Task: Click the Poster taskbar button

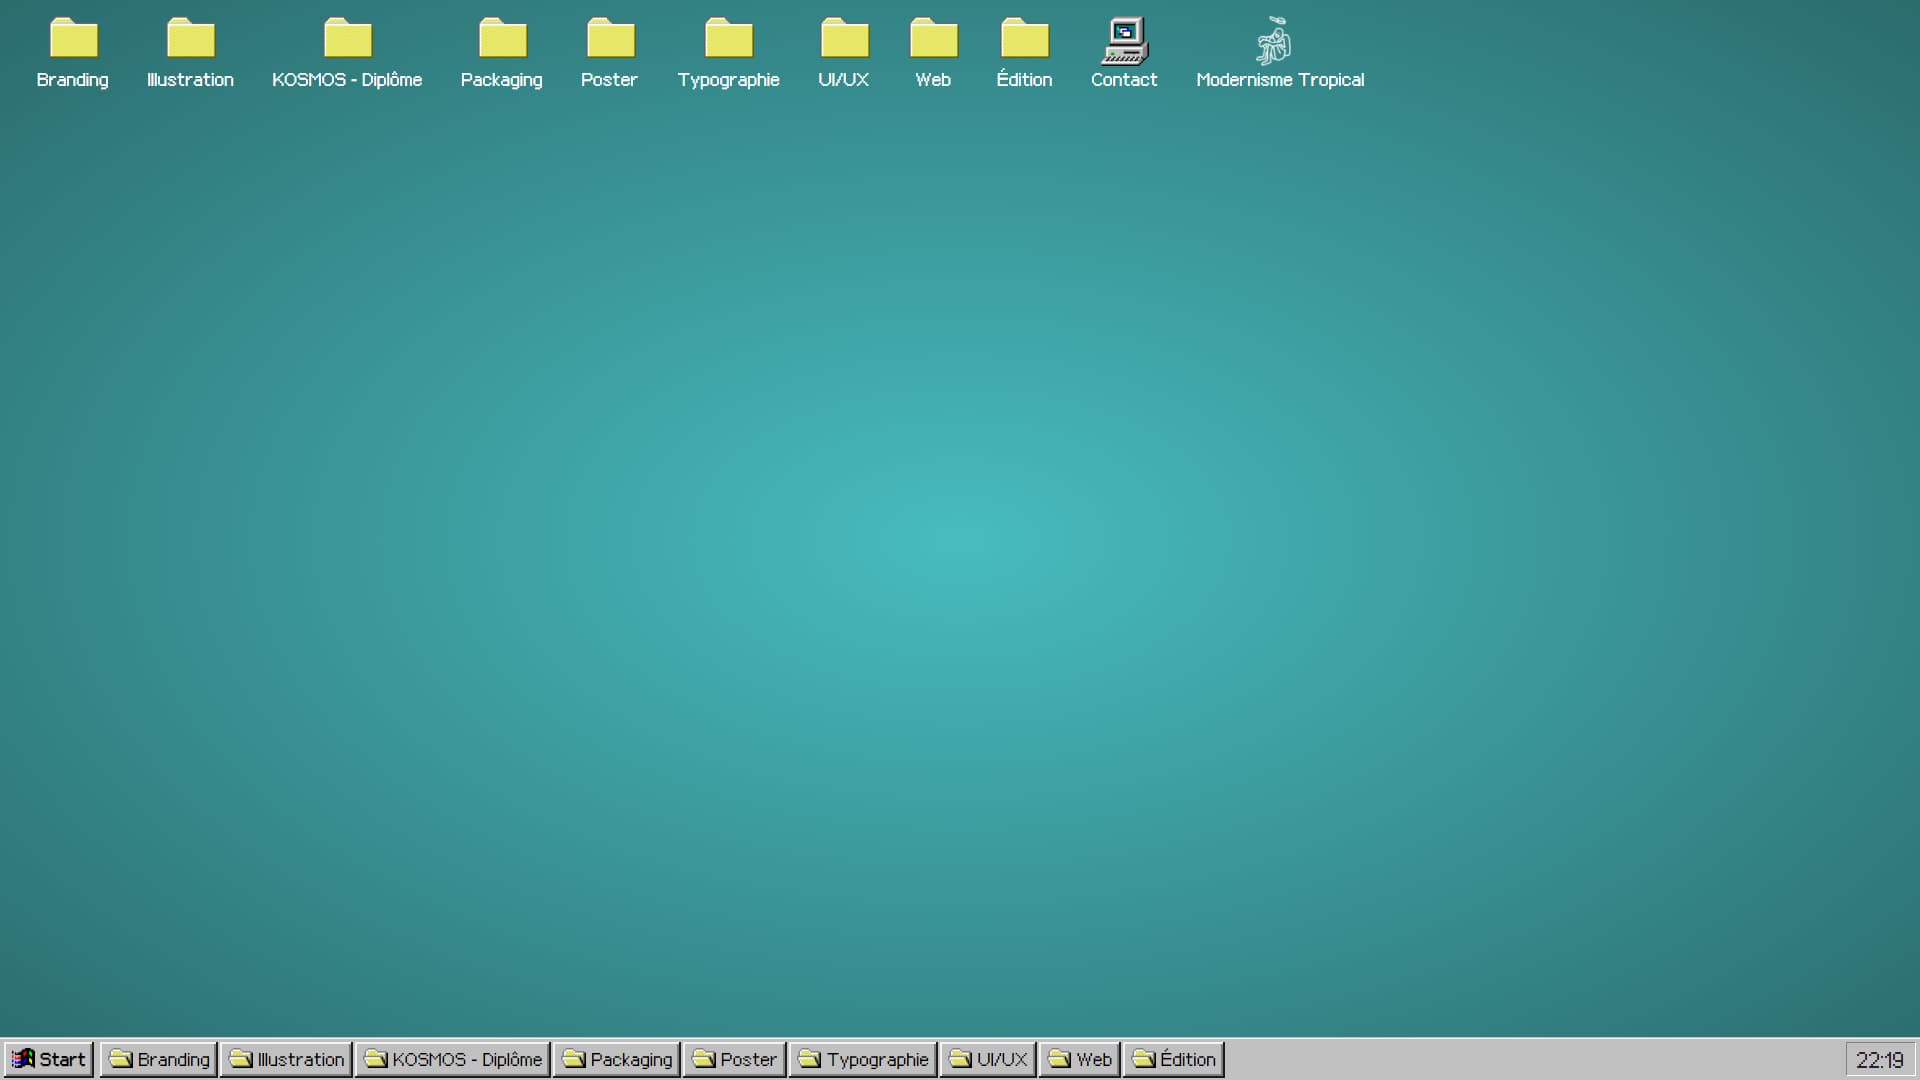Action: coord(734,1059)
